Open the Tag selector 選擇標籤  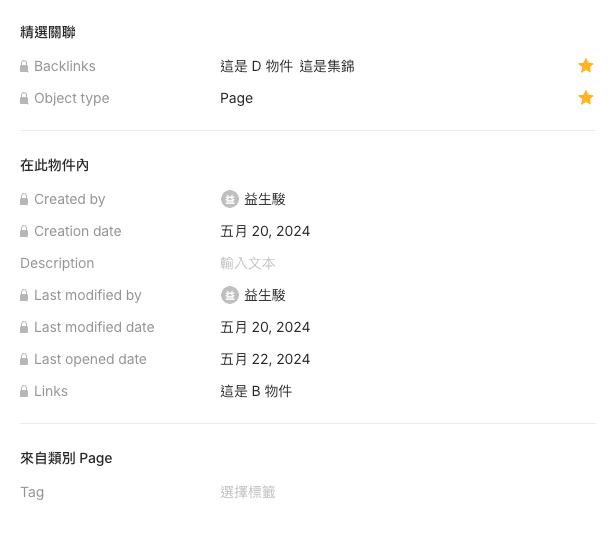pyautogui.click(x=248, y=492)
